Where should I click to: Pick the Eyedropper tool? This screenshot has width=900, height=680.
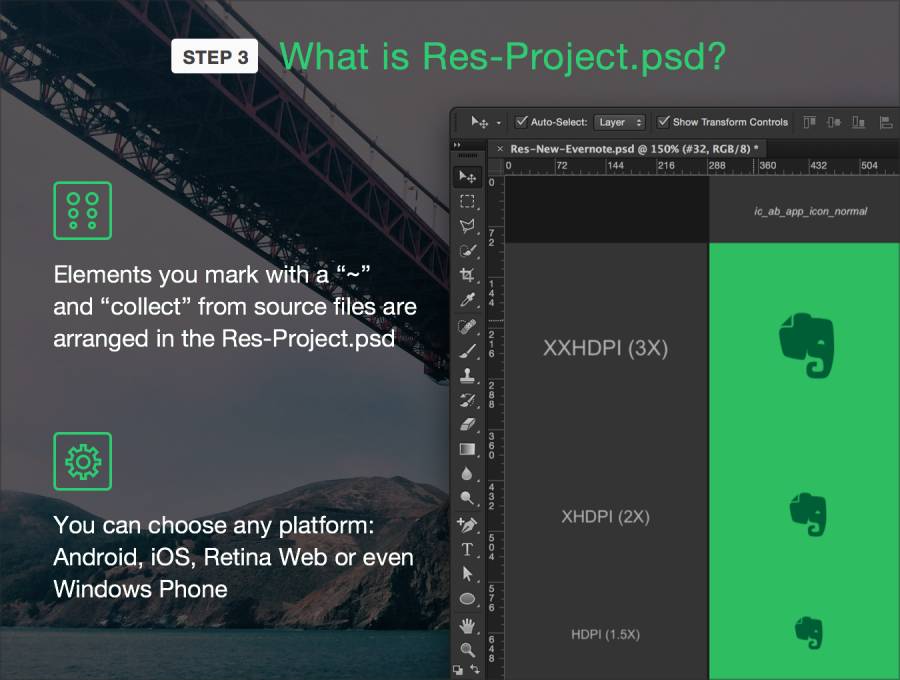click(467, 300)
